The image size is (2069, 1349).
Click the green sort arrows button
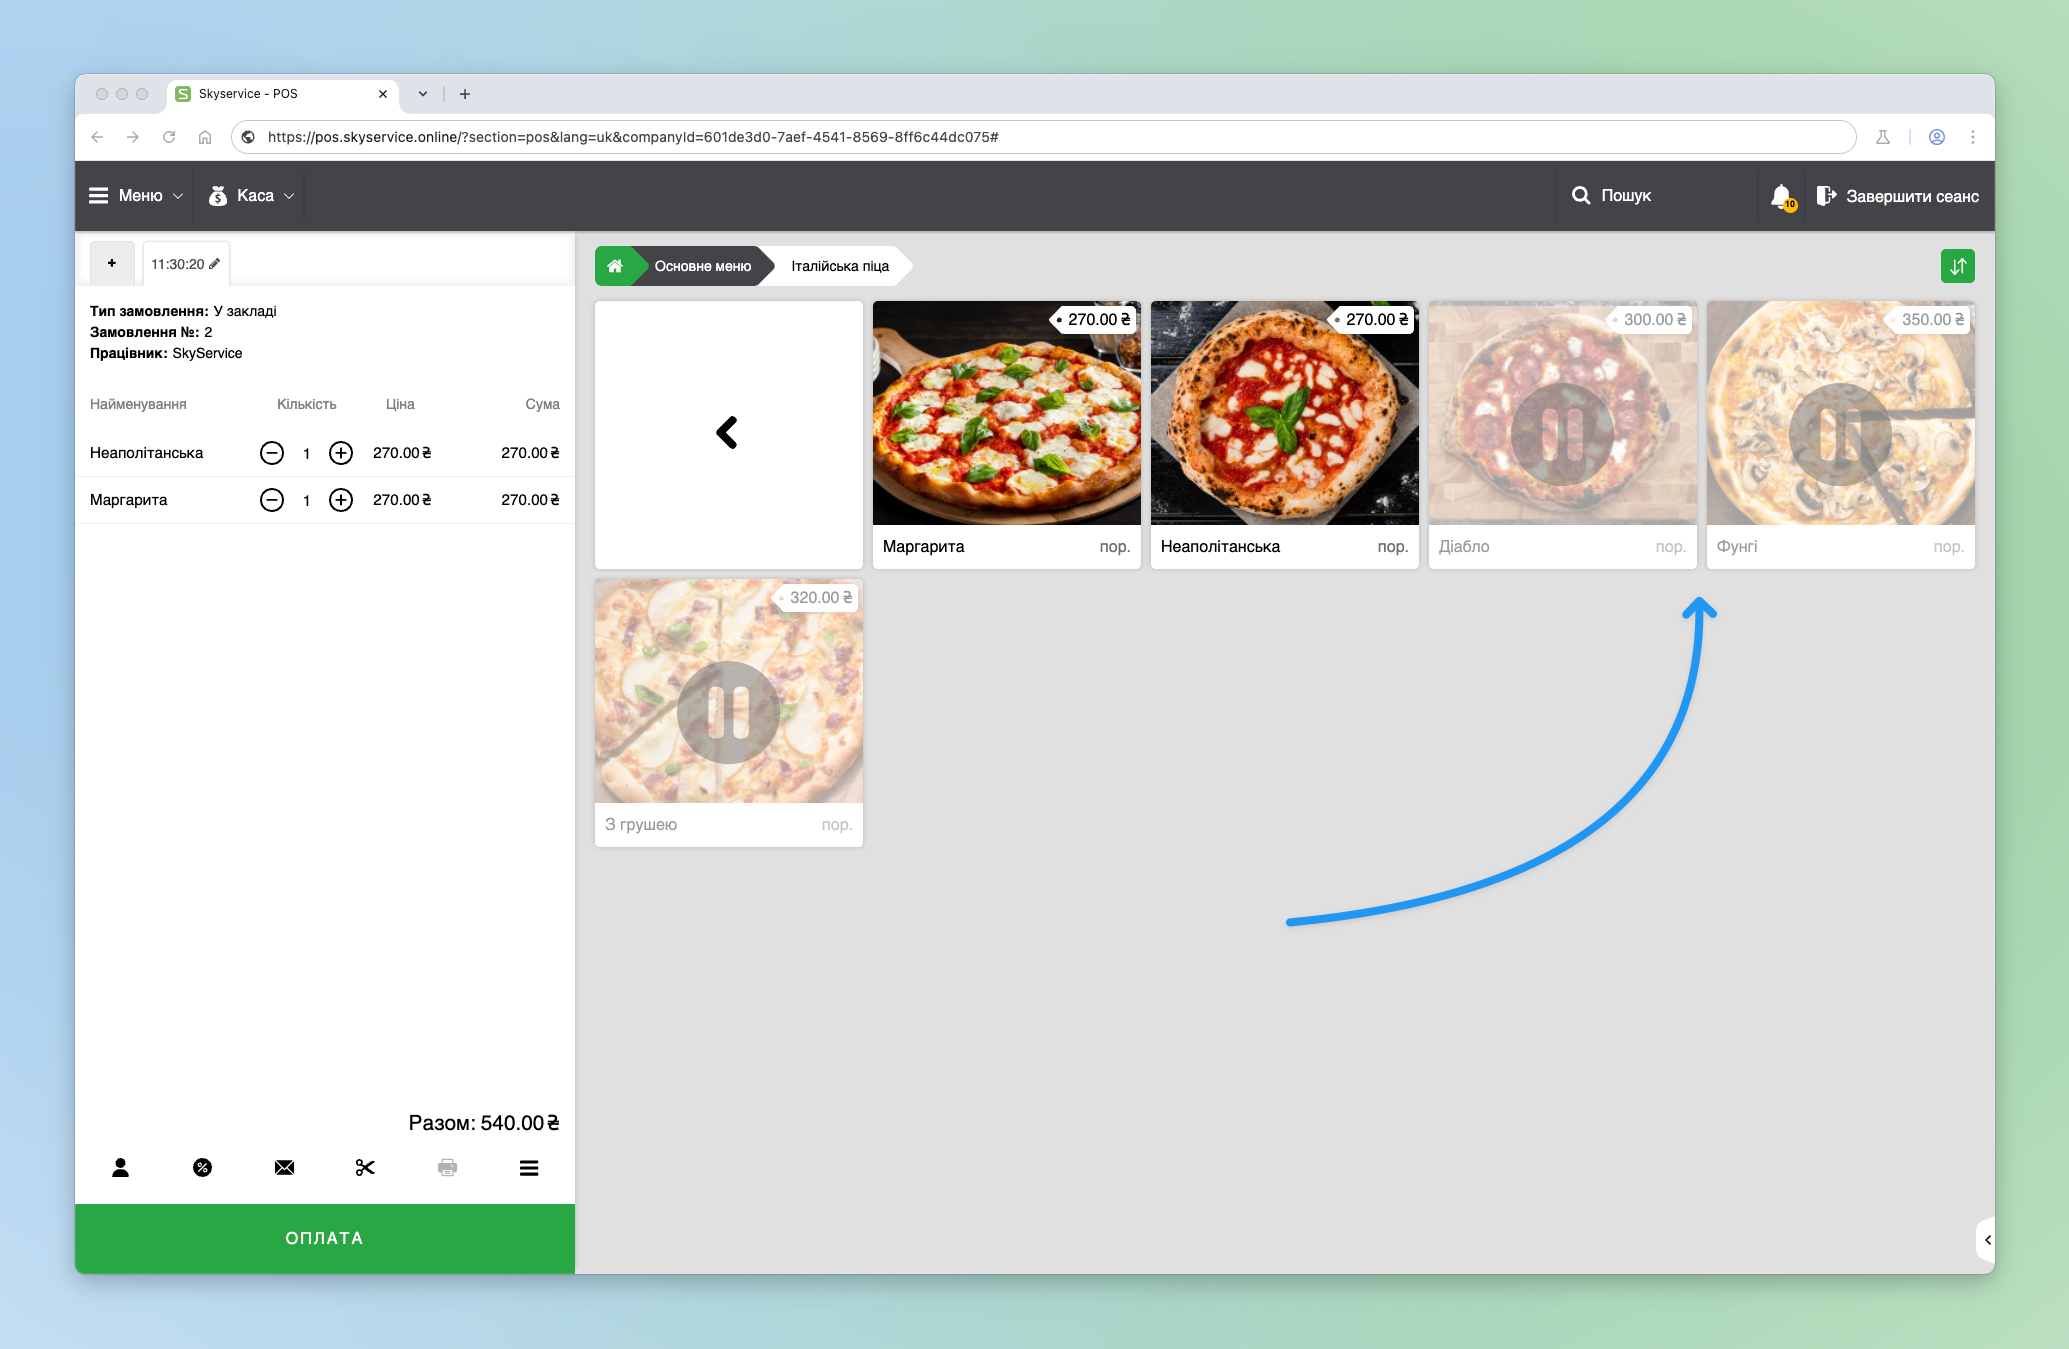(x=1957, y=266)
